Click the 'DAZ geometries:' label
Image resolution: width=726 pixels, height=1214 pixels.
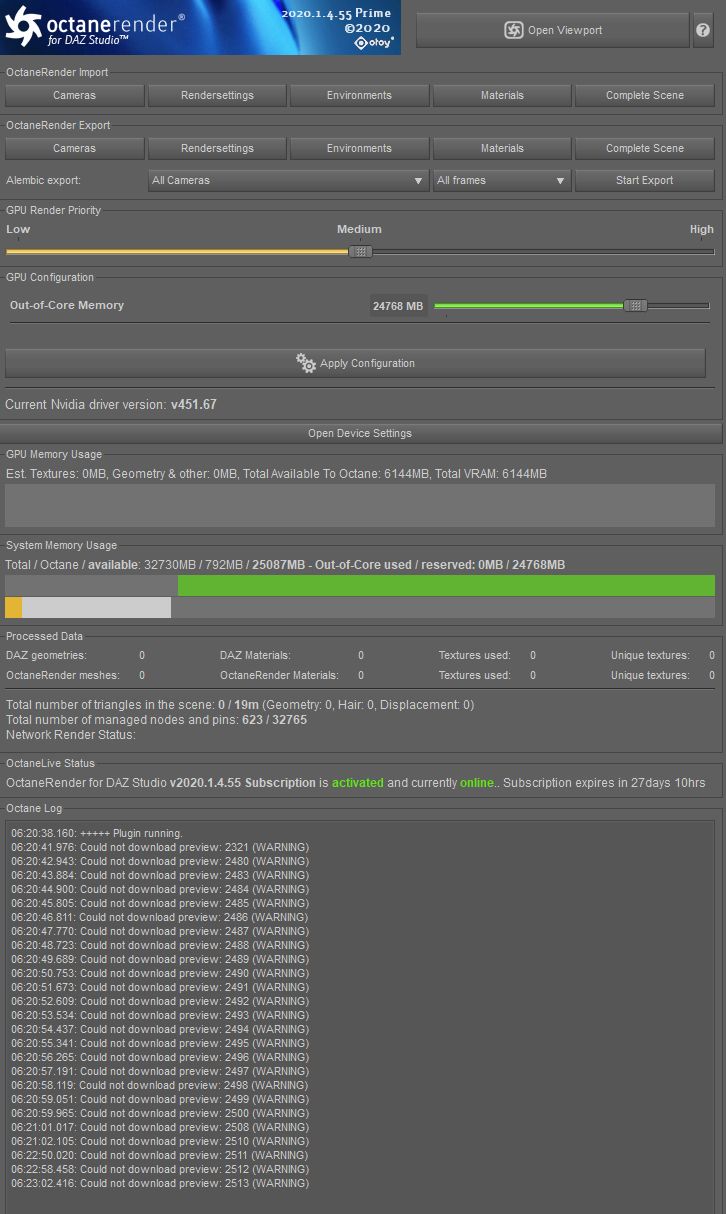click(46, 655)
